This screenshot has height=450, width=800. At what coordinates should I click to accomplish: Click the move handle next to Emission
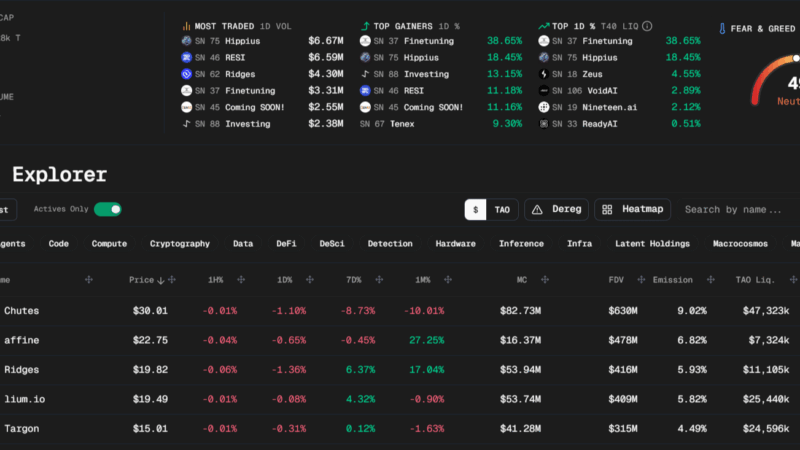tap(711, 280)
